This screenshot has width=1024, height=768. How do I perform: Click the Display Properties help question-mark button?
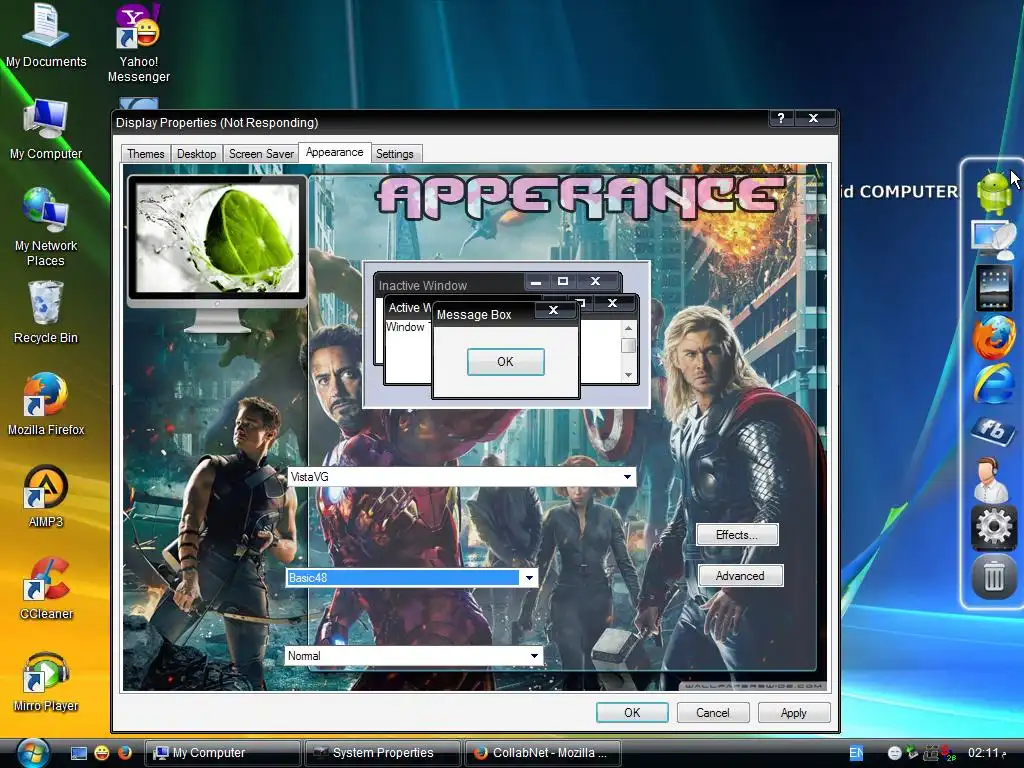coord(781,118)
